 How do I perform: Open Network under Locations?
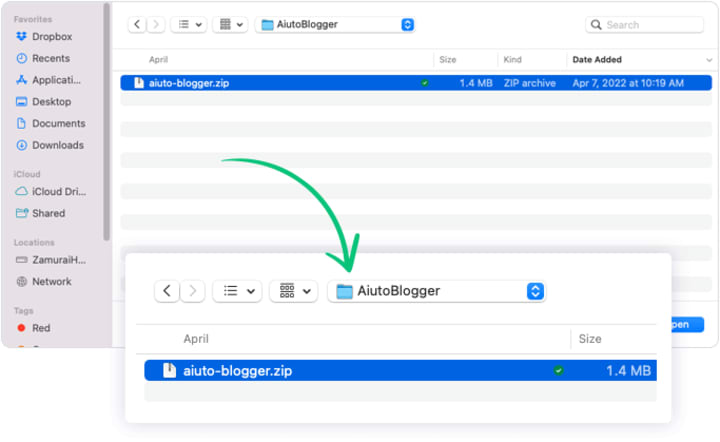click(x=44, y=281)
